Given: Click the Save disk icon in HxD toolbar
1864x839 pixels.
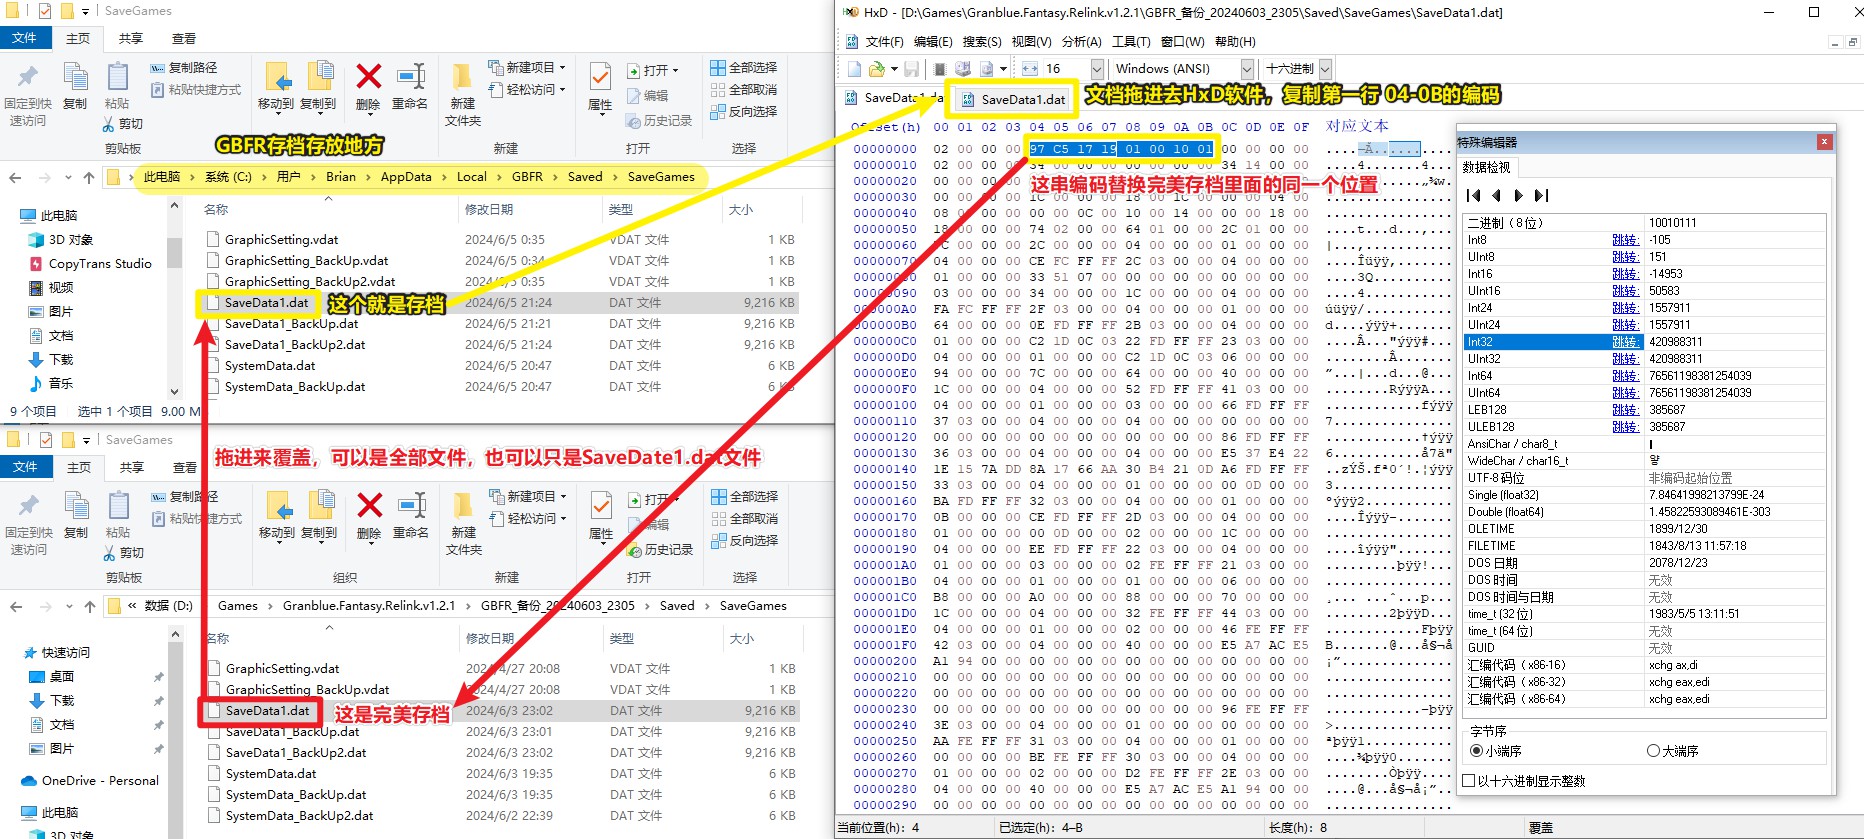Looking at the screenshot, I should pos(911,69).
